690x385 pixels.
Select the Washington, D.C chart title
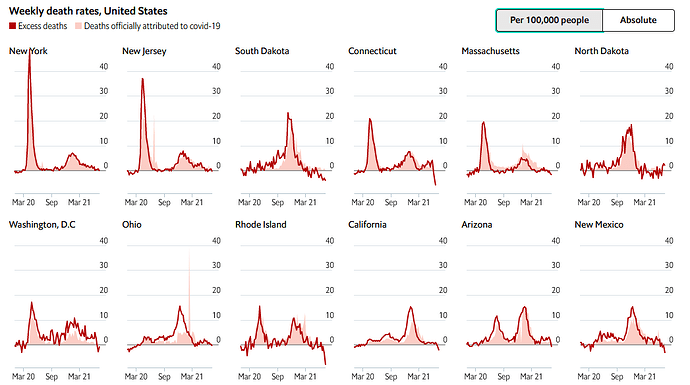pyautogui.click(x=42, y=225)
